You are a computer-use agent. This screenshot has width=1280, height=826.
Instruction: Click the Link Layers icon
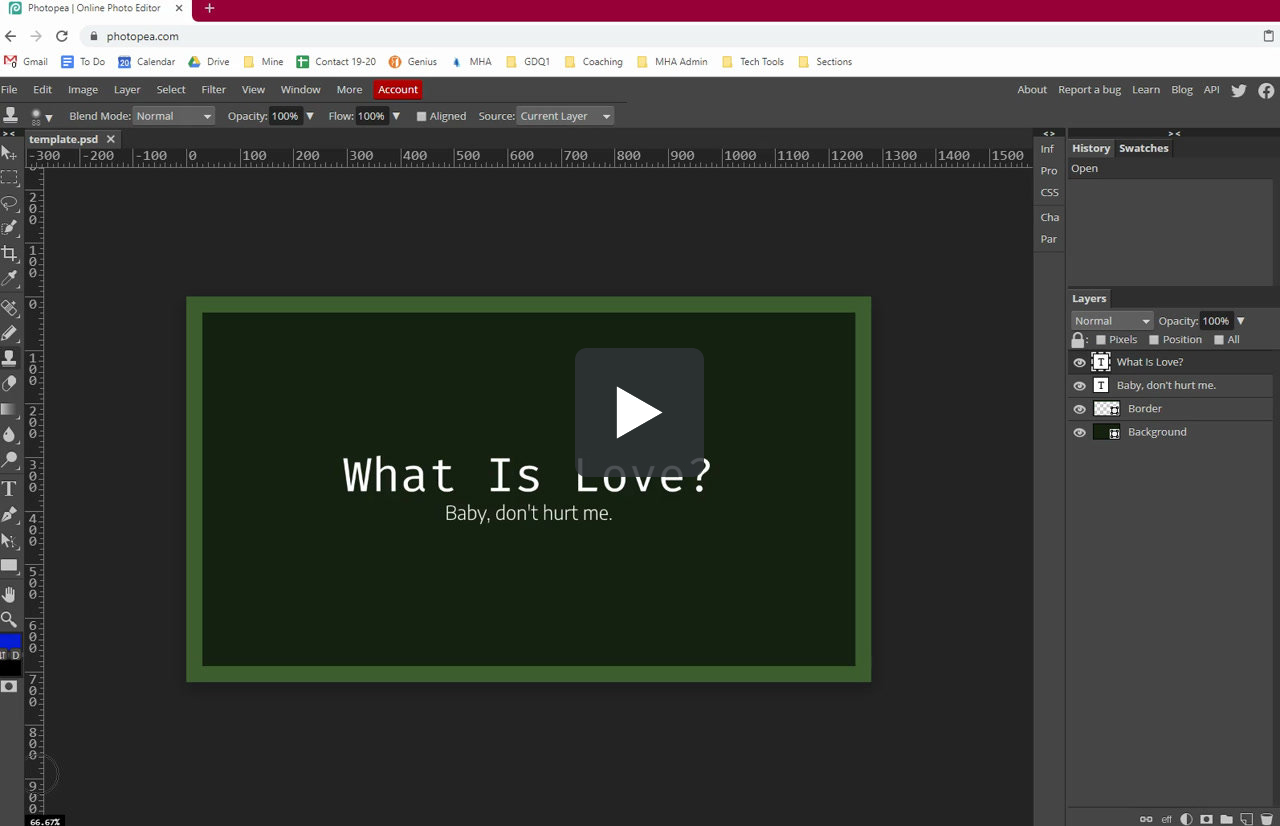point(1147,819)
